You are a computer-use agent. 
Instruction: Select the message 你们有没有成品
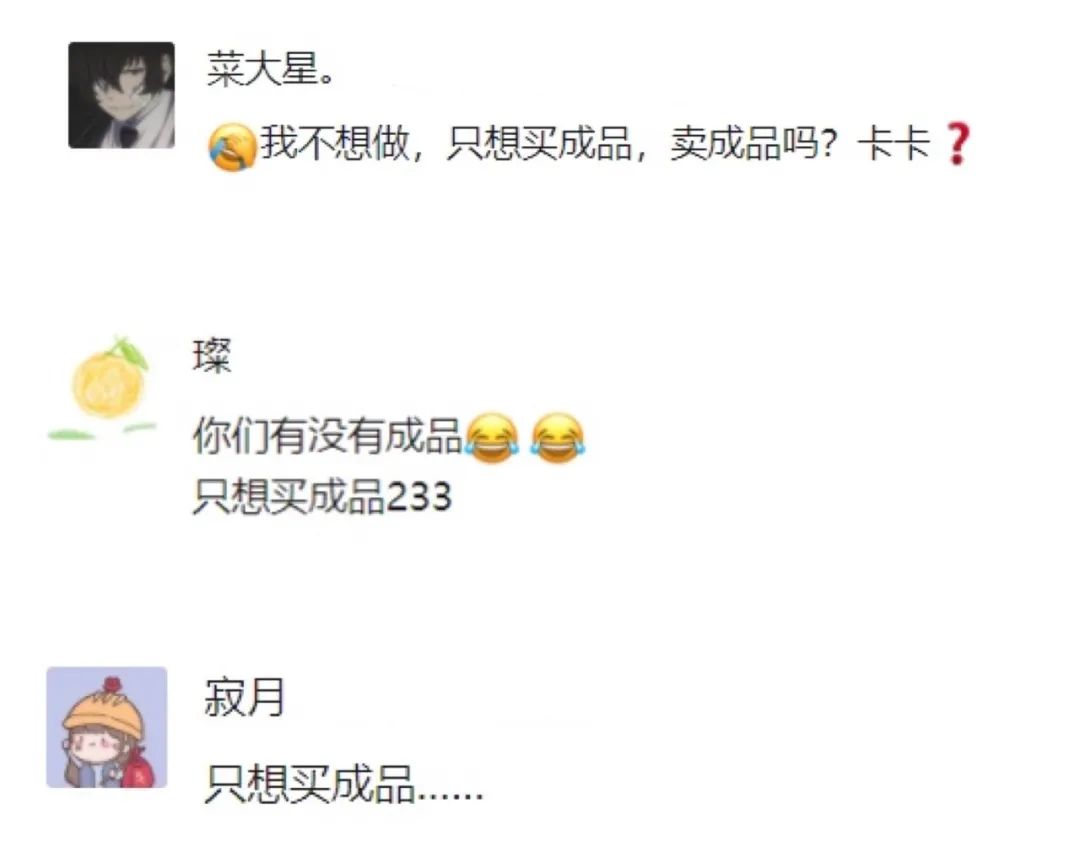[x=327, y=436]
